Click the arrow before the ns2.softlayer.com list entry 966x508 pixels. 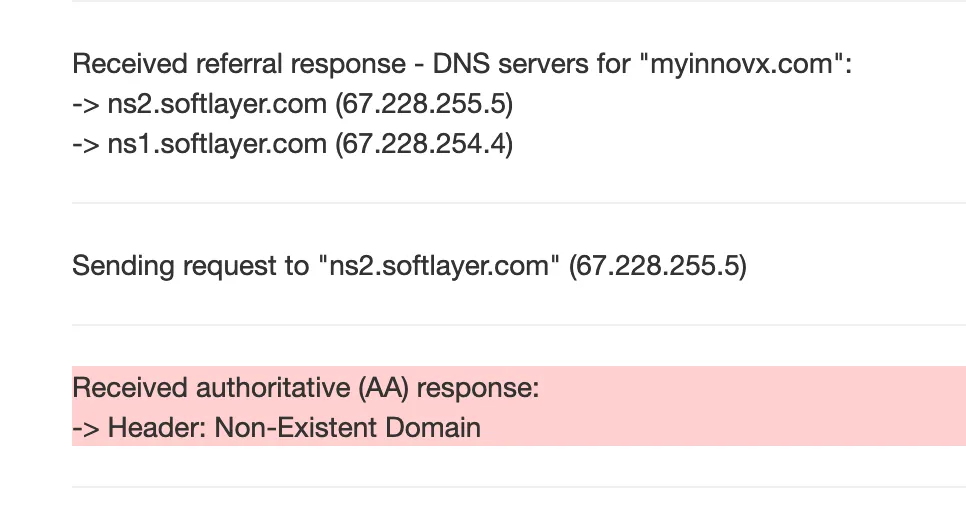[86, 104]
